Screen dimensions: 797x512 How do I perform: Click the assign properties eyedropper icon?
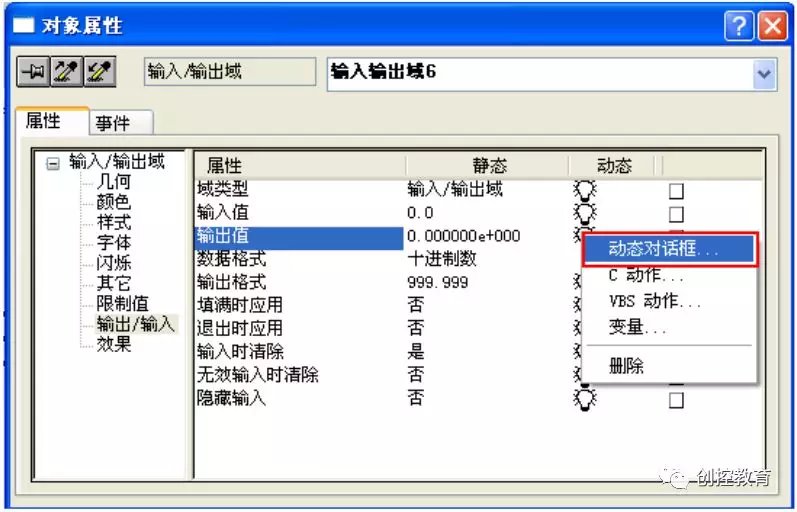101,73
